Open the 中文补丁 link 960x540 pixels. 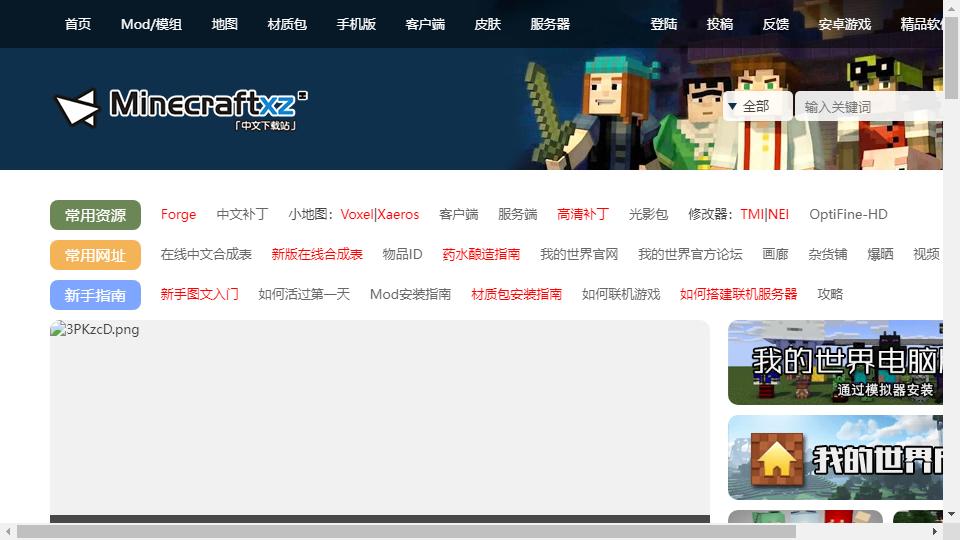pyautogui.click(x=242, y=214)
